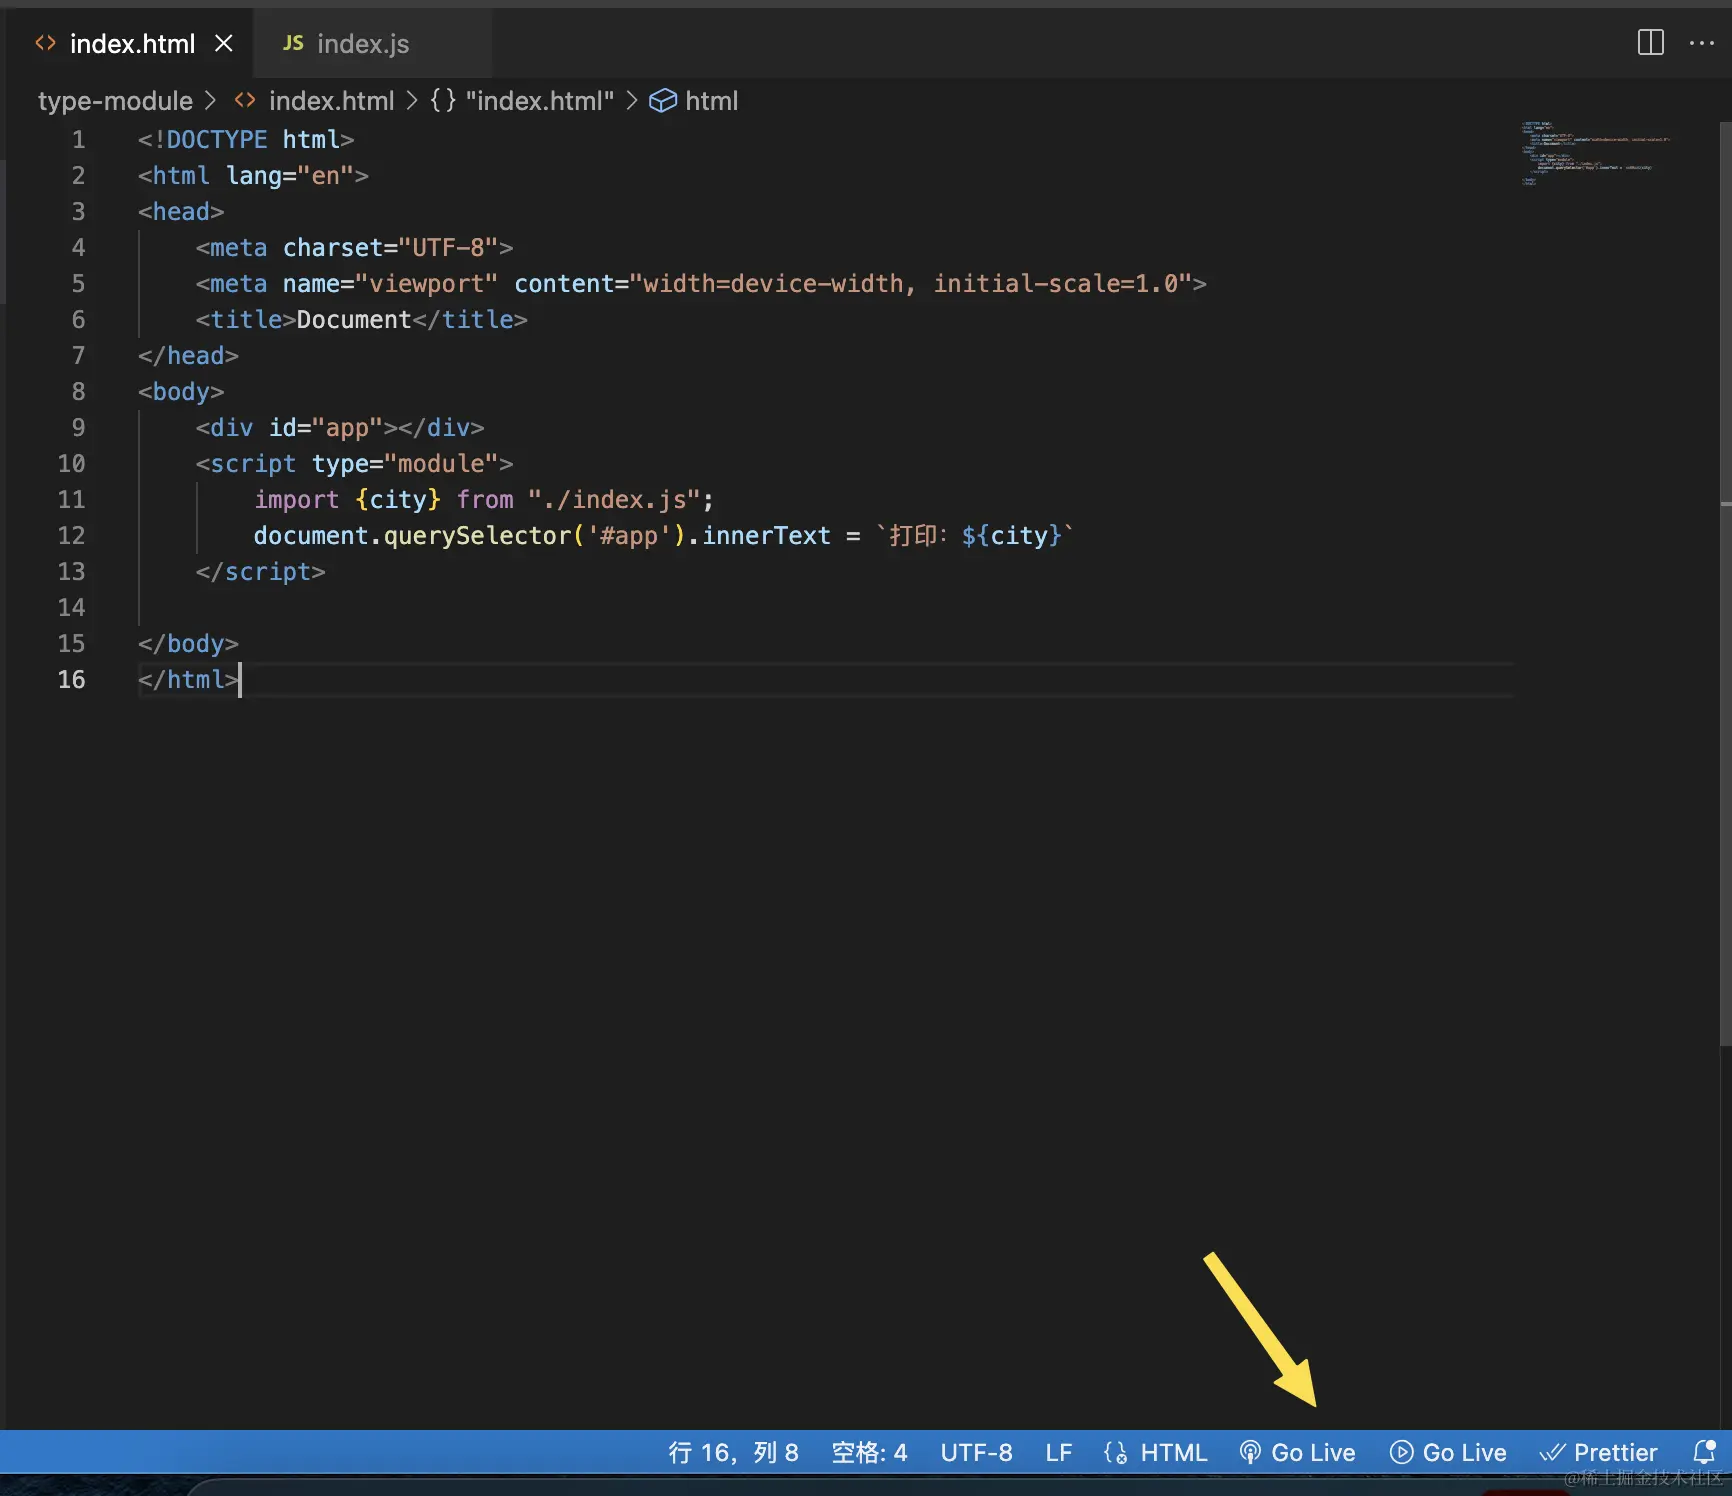Place the cursor on charset="UTF-8"

[x=391, y=247]
